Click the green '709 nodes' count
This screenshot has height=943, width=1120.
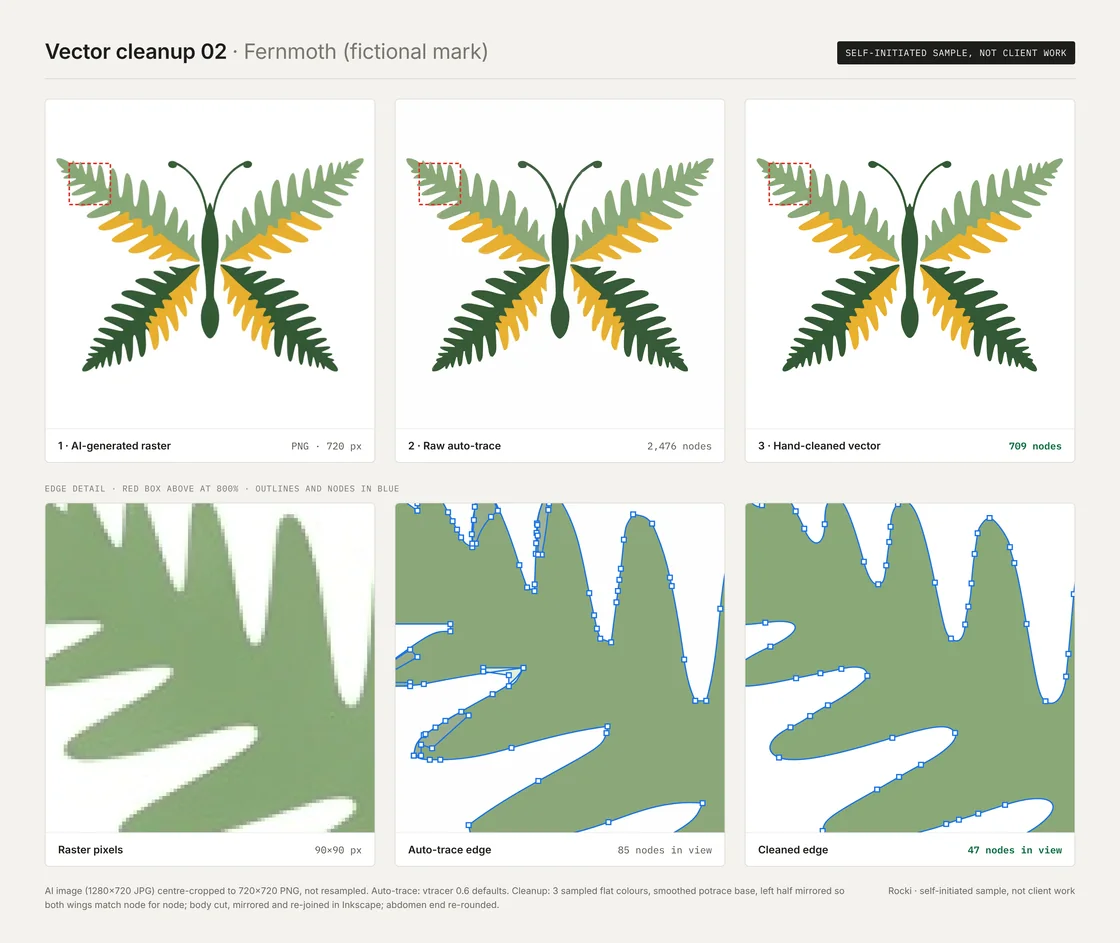(1035, 446)
